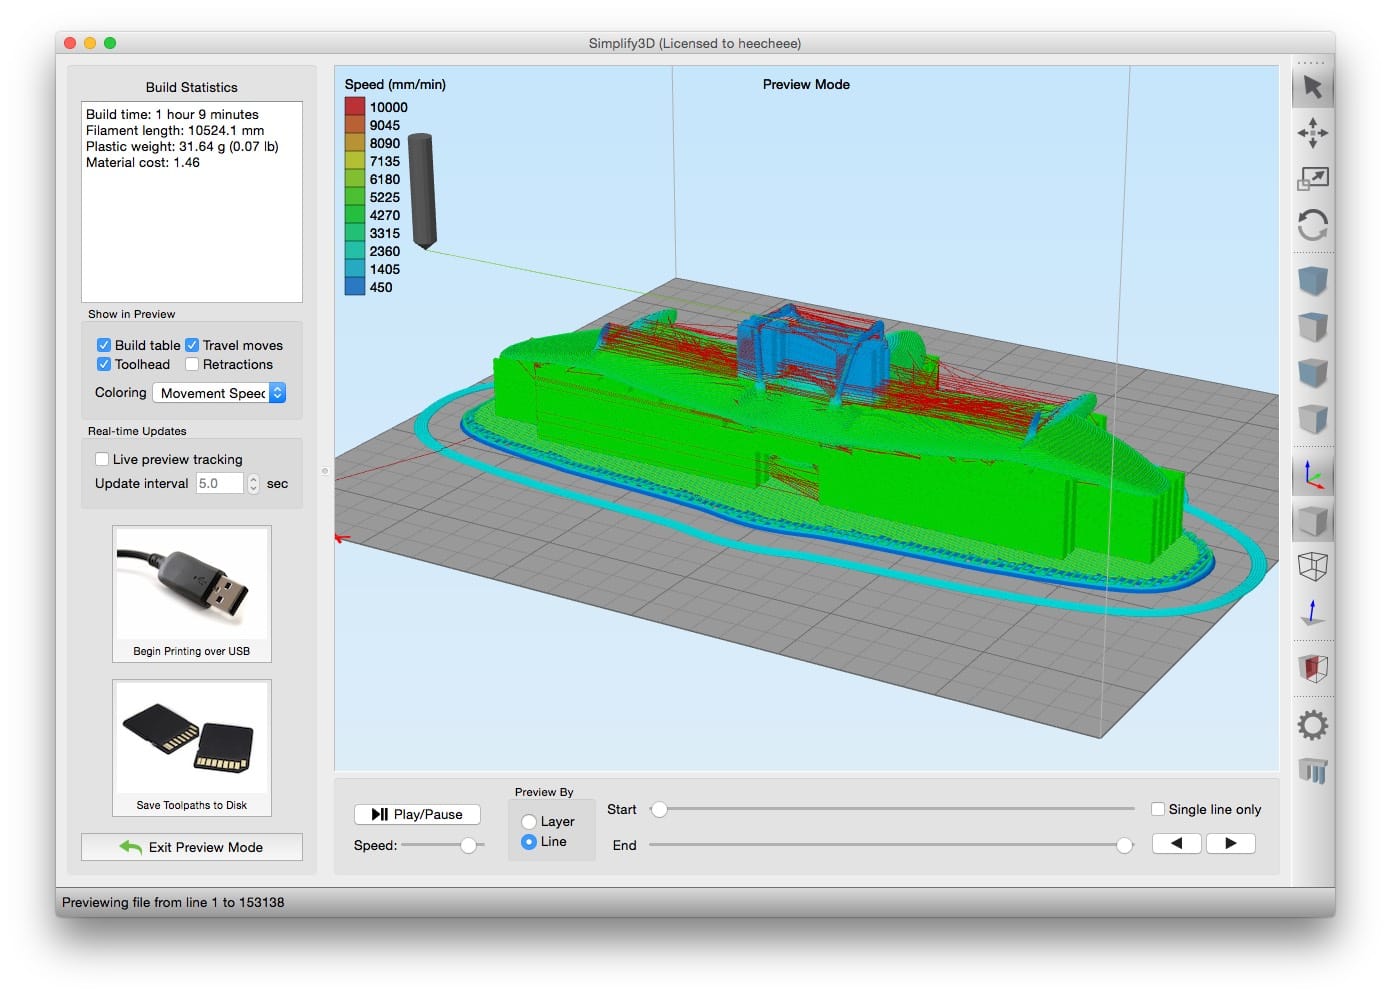Switch to wireframe cube rendering

[1312, 567]
